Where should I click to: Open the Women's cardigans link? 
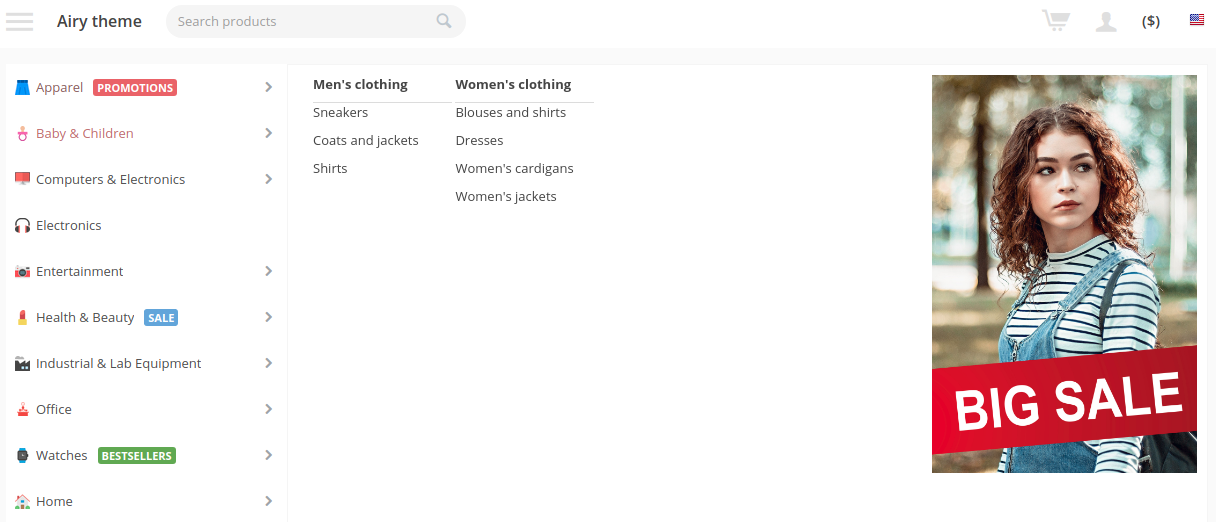(x=515, y=169)
